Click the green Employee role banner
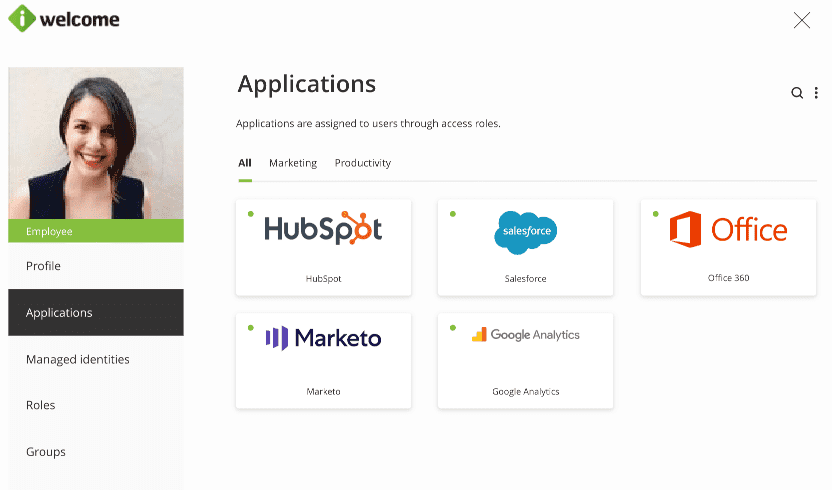This screenshot has width=832, height=490. pos(96,231)
